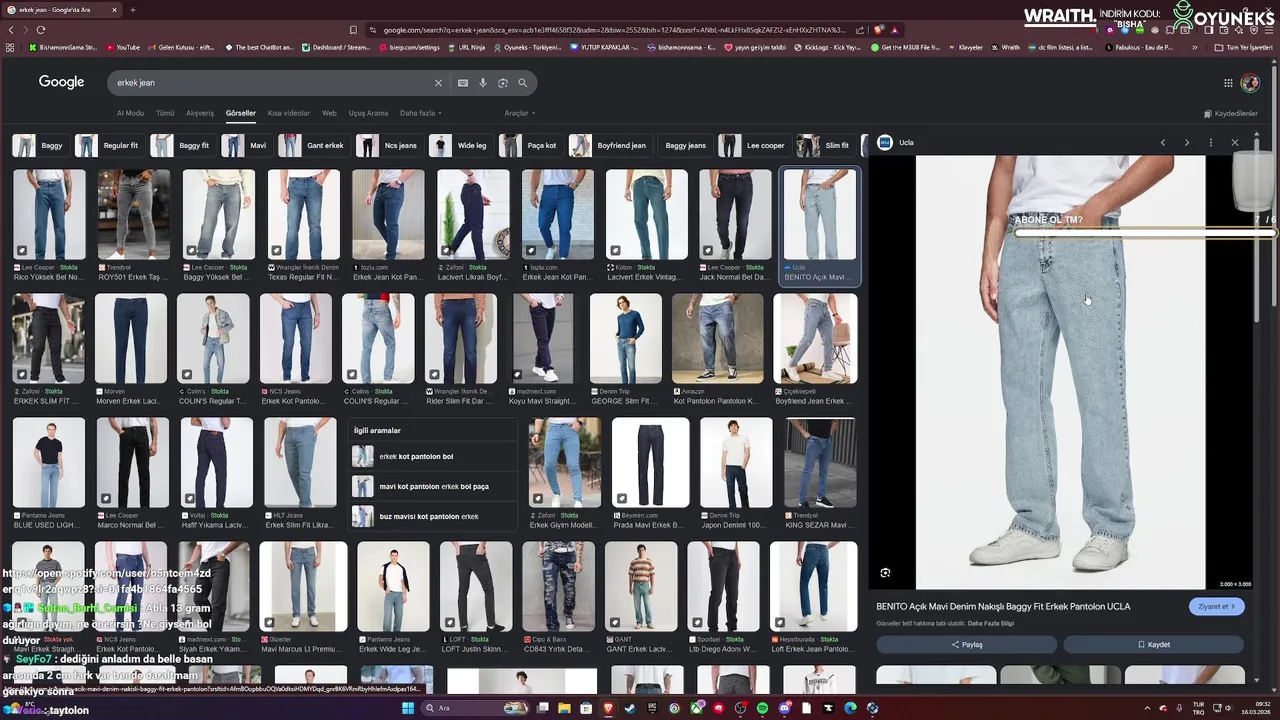Open Spotify from the taskbar
Screen dimensions: 1280x720
(x=762, y=708)
